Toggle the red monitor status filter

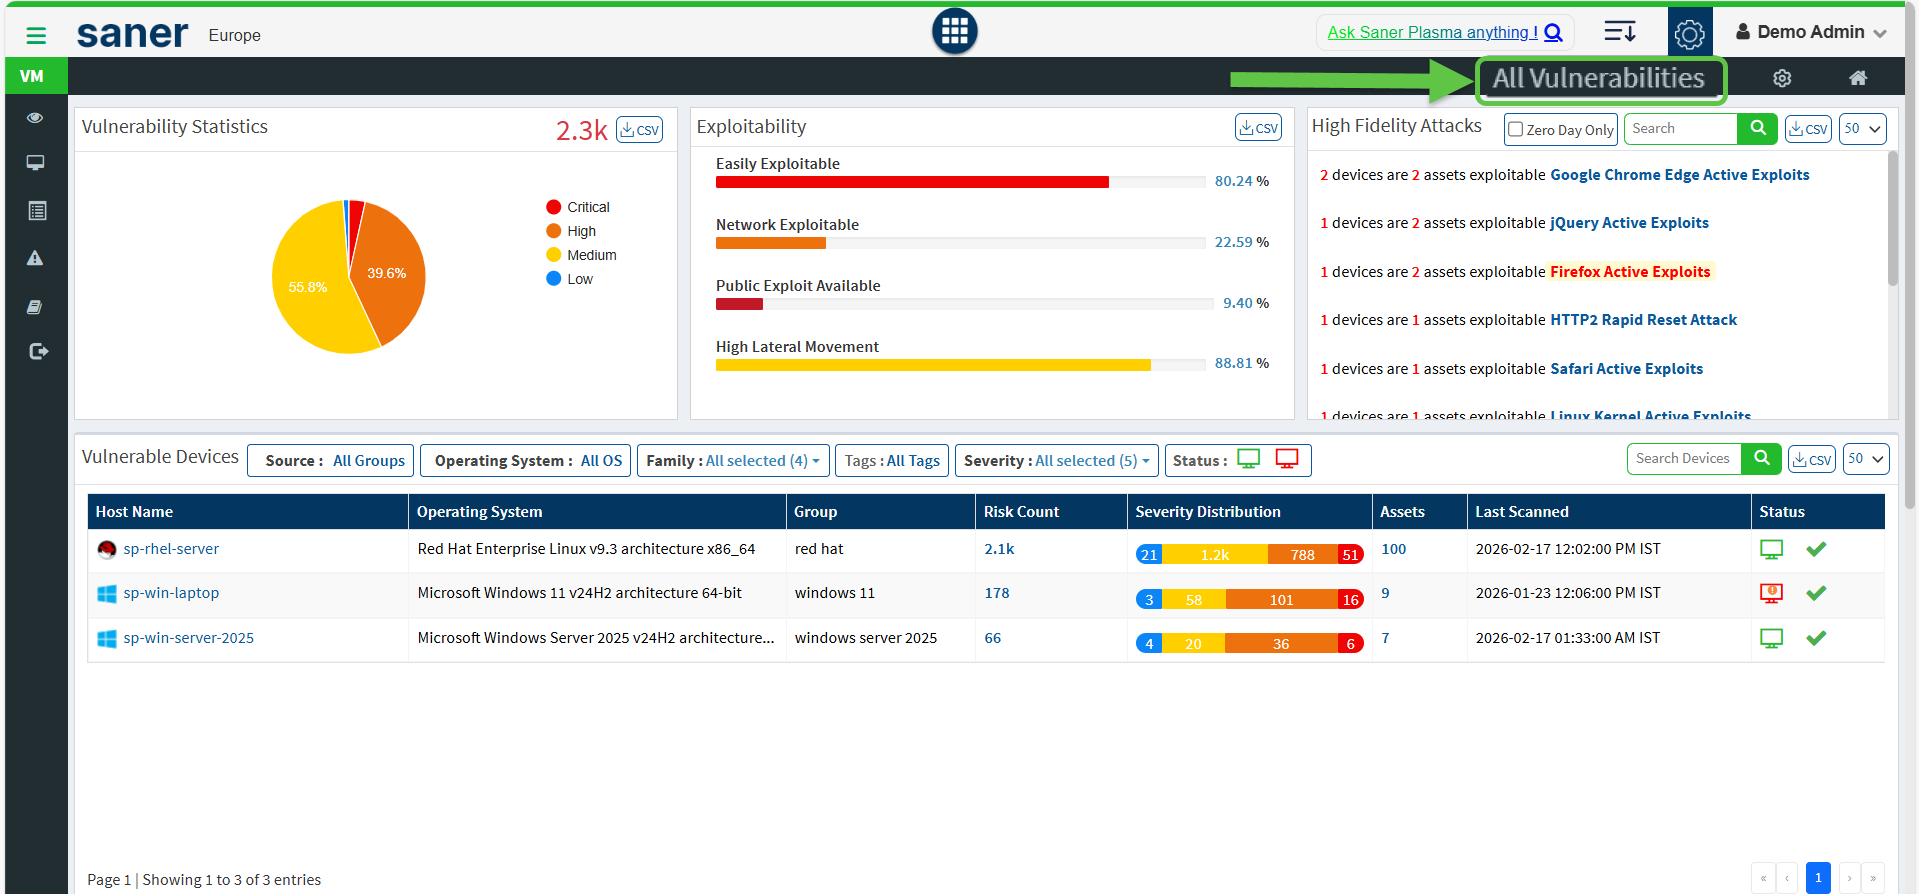point(1286,459)
